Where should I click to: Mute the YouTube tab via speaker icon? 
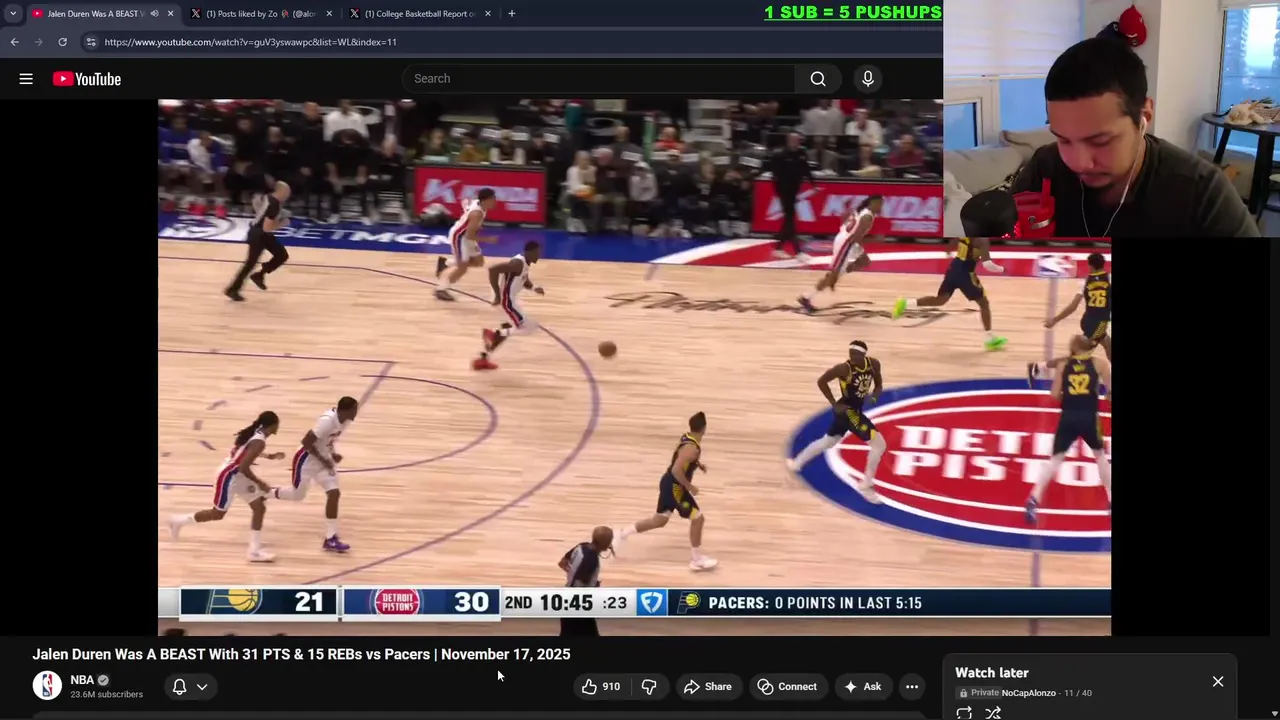[x=154, y=14]
